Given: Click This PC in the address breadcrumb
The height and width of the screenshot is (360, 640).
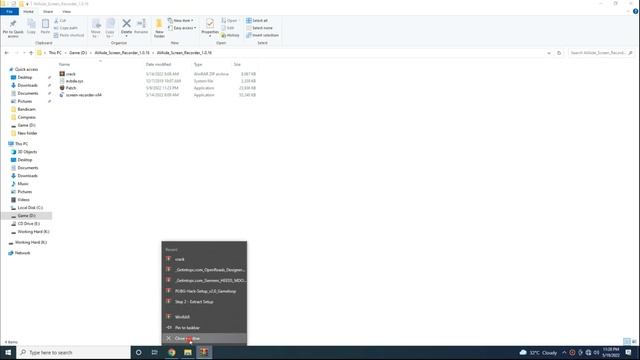Looking at the screenshot, I should coord(55,53).
